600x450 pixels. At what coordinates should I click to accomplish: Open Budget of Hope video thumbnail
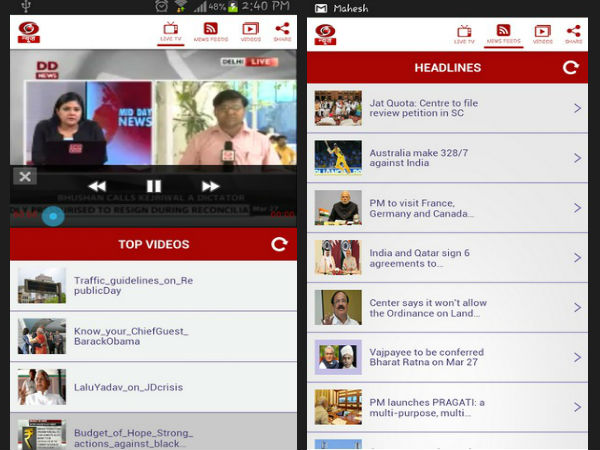[x=42, y=435]
